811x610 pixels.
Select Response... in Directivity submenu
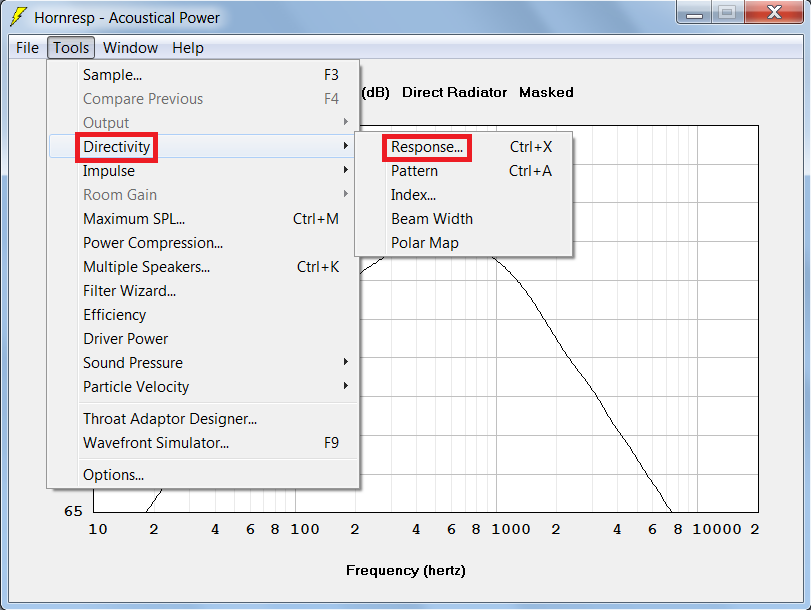463,147
